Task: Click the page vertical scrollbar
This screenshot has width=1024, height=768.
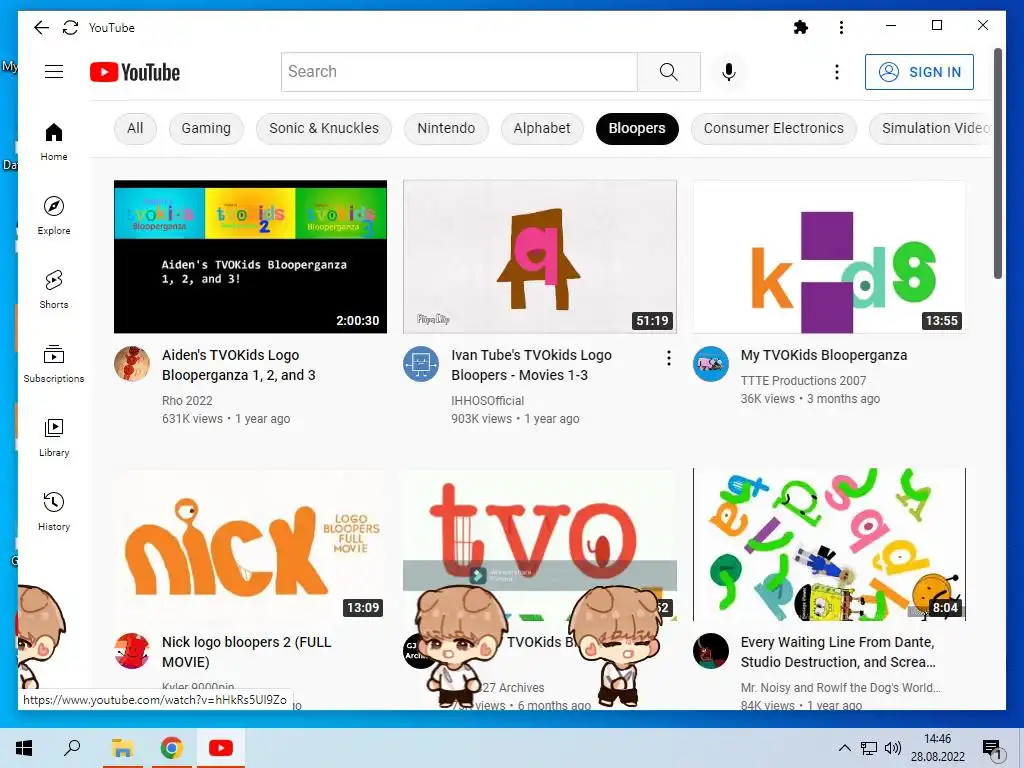Action: tap(997, 163)
